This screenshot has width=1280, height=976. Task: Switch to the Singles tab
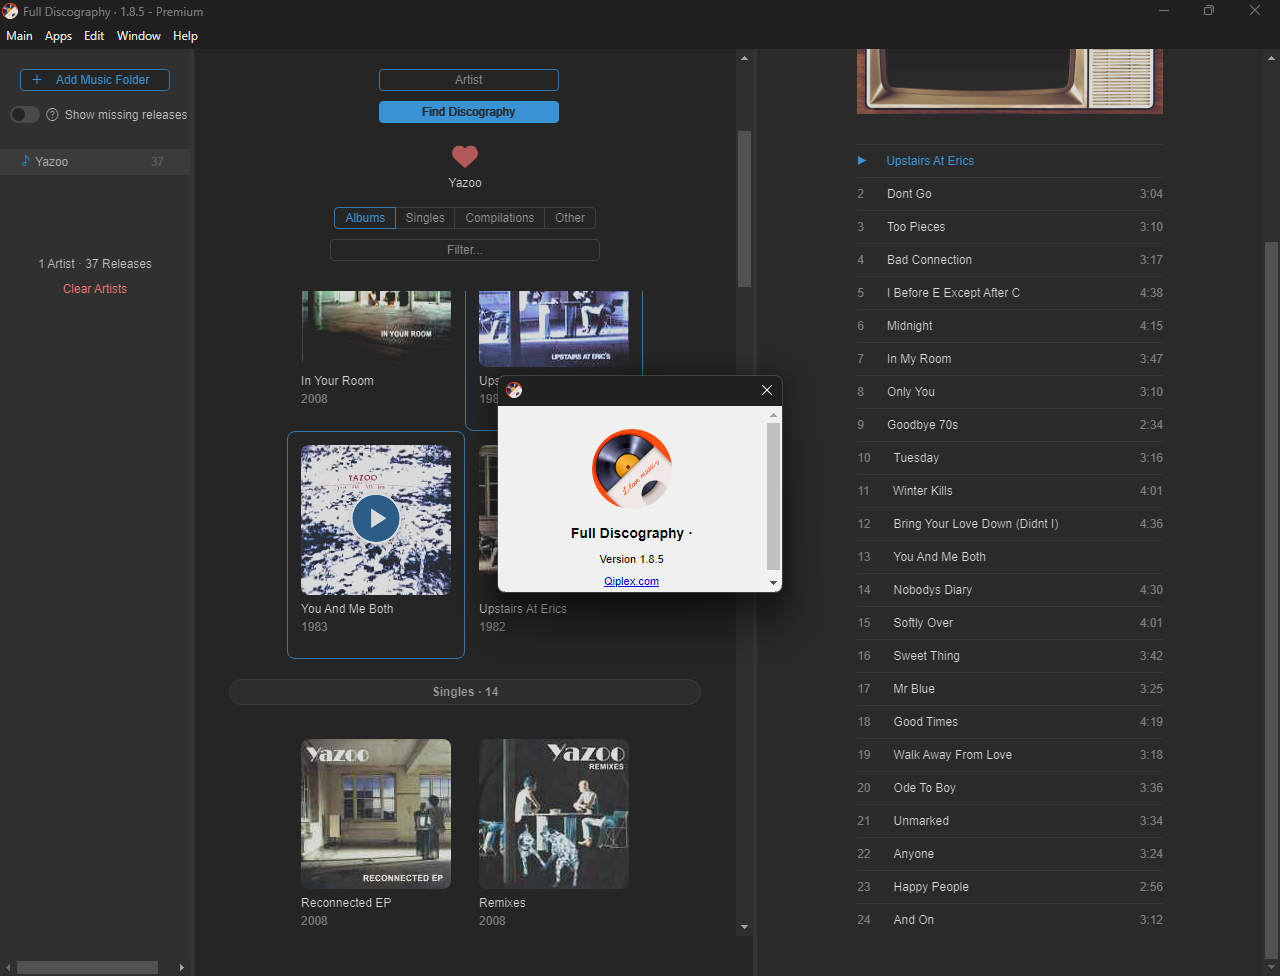(x=425, y=218)
